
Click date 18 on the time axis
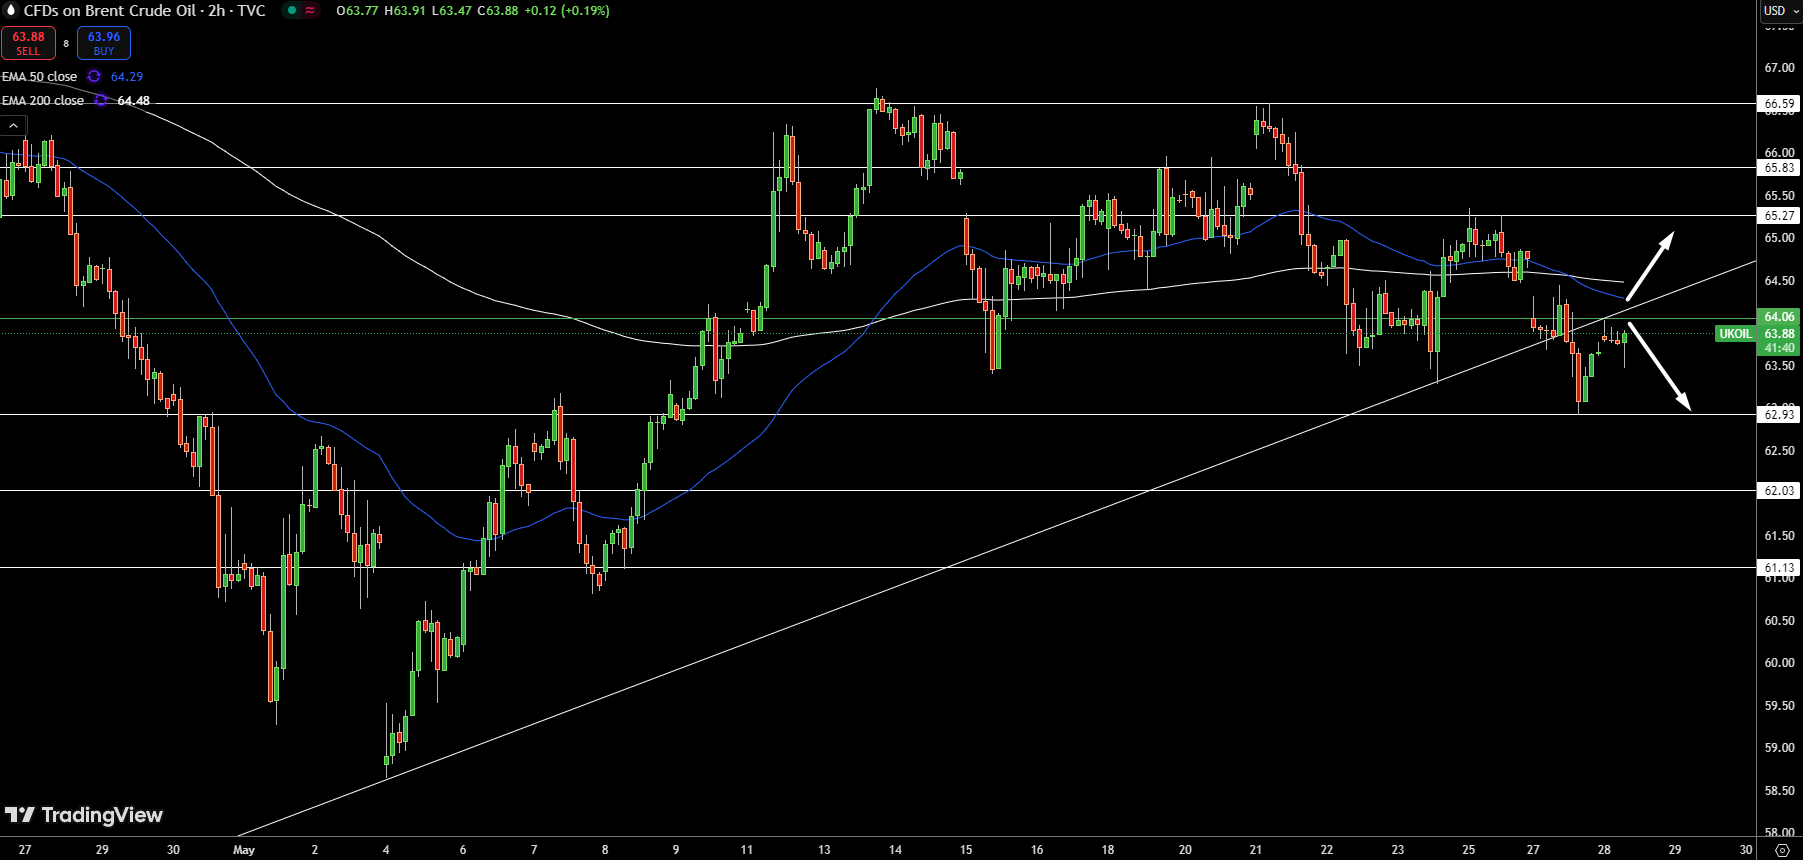click(1108, 850)
